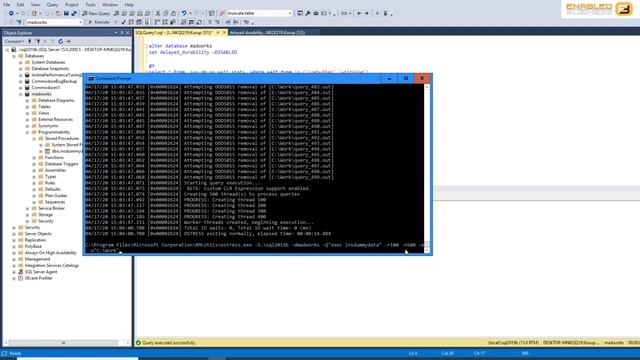This screenshot has width=640, height=360.
Task: Select the External Resources folder
Action: click(56, 119)
